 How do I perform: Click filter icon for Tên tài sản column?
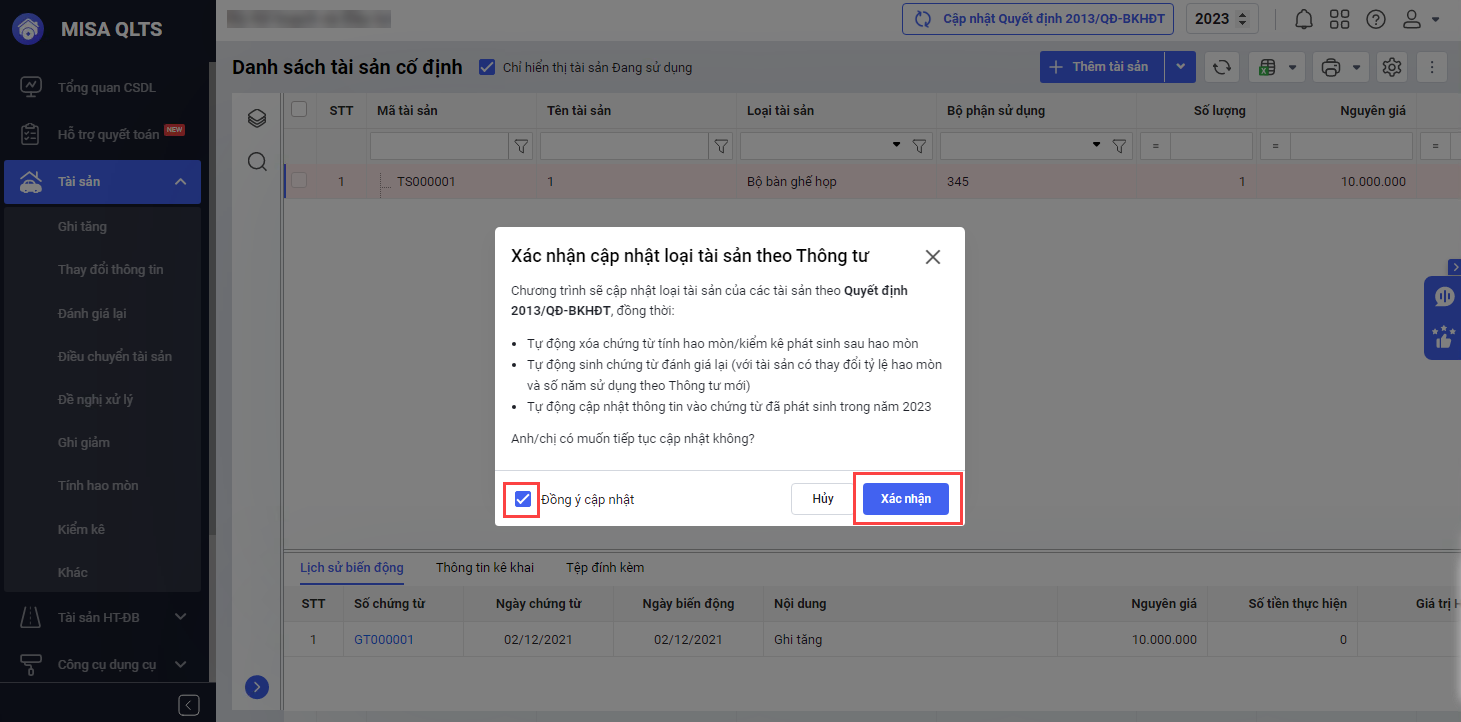721,146
